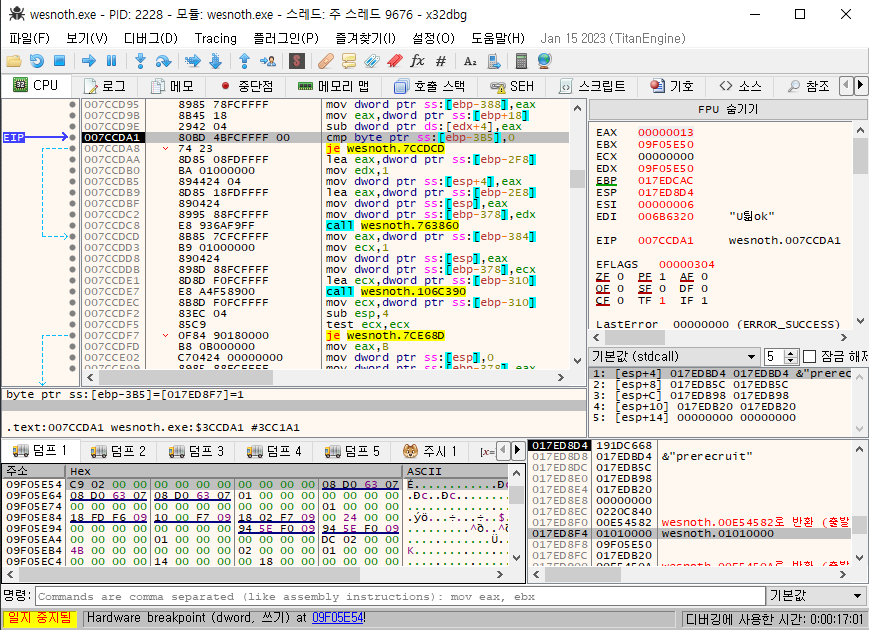Click the argument count spinner

pos(791,356)
